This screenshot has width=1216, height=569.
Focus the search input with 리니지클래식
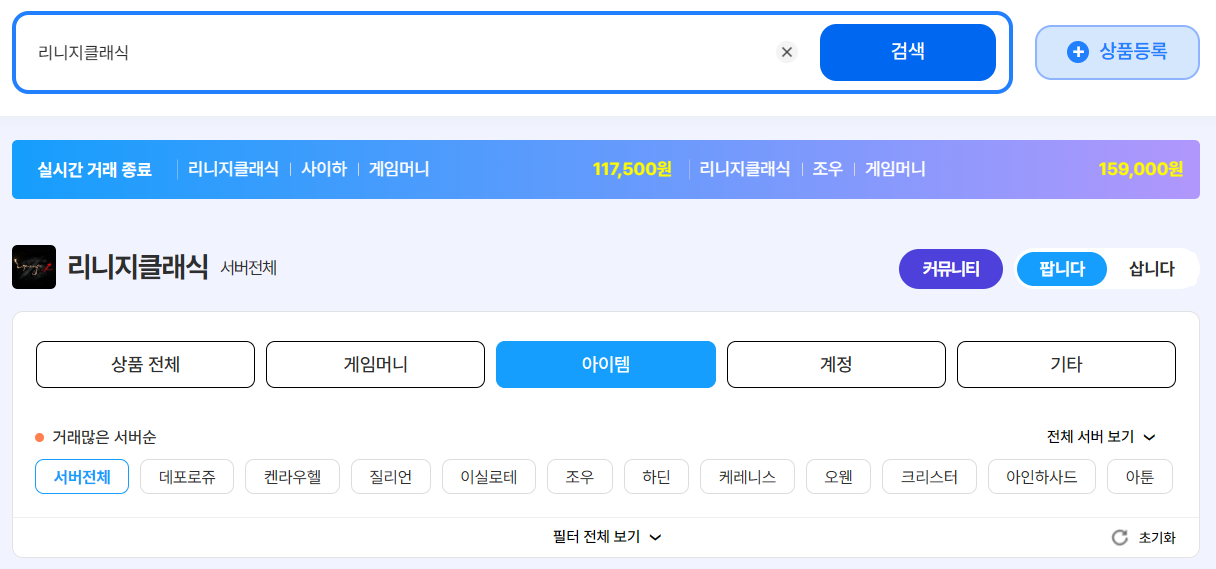400,52
